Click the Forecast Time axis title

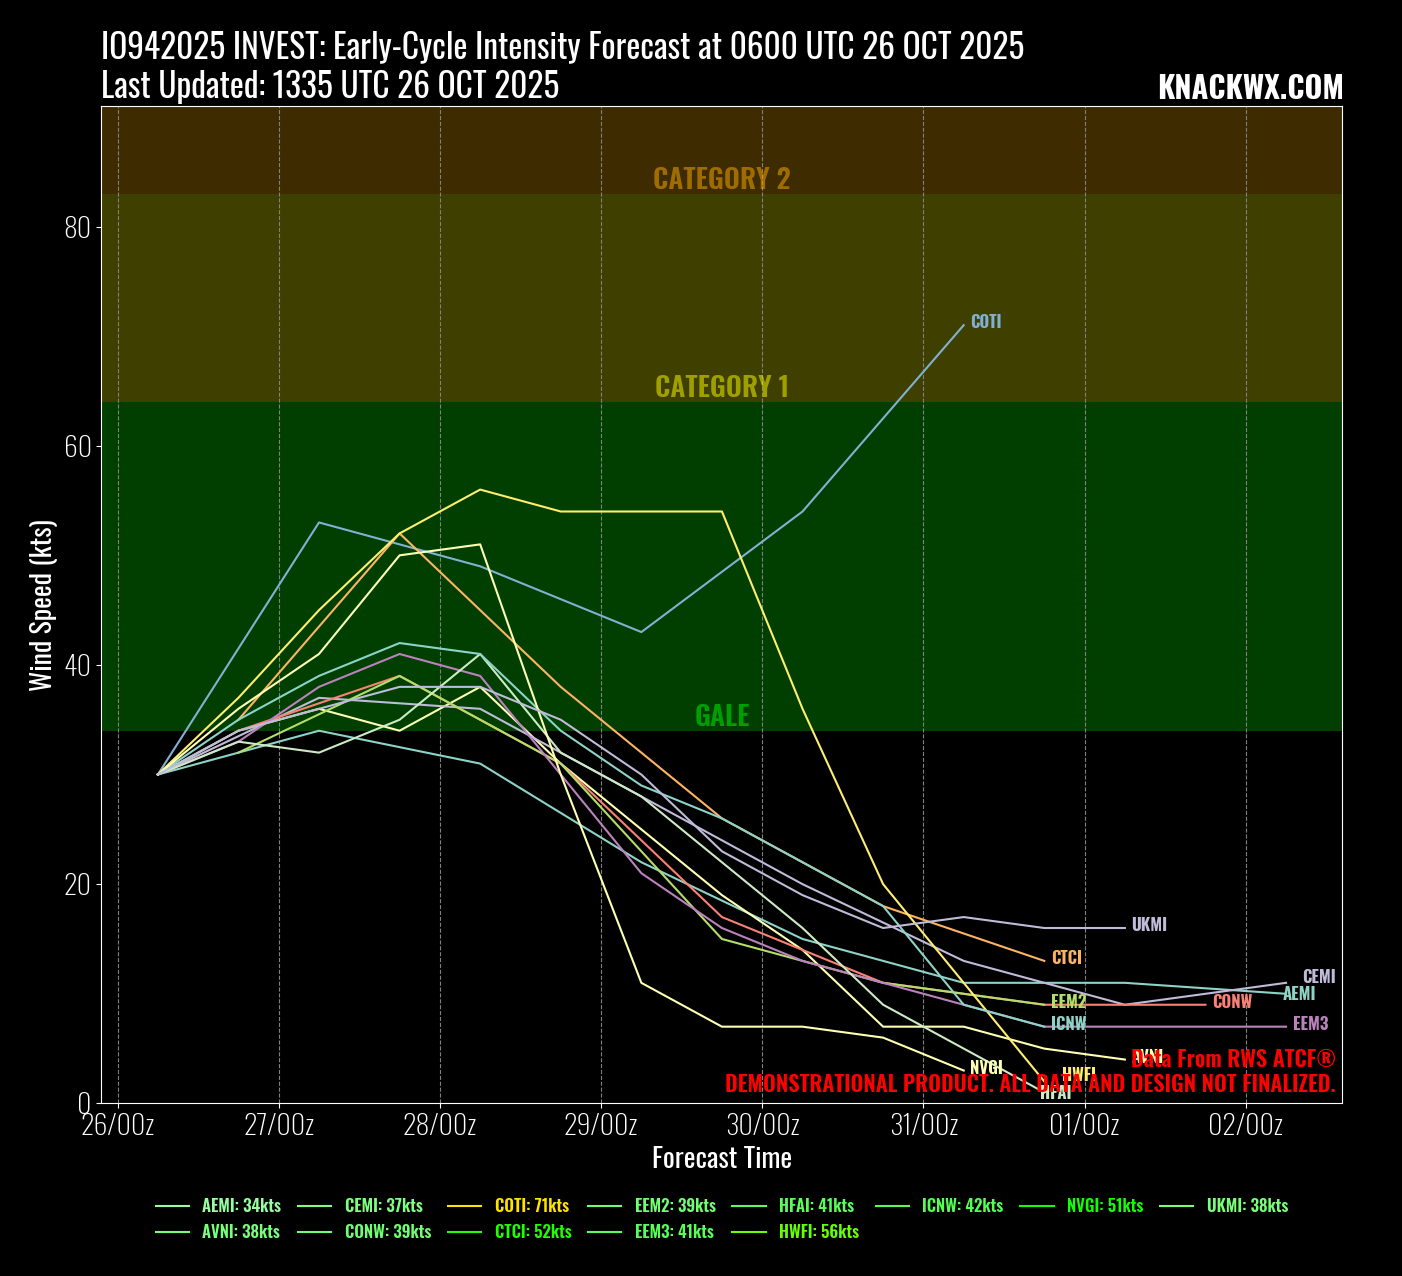coord(721,1158)
